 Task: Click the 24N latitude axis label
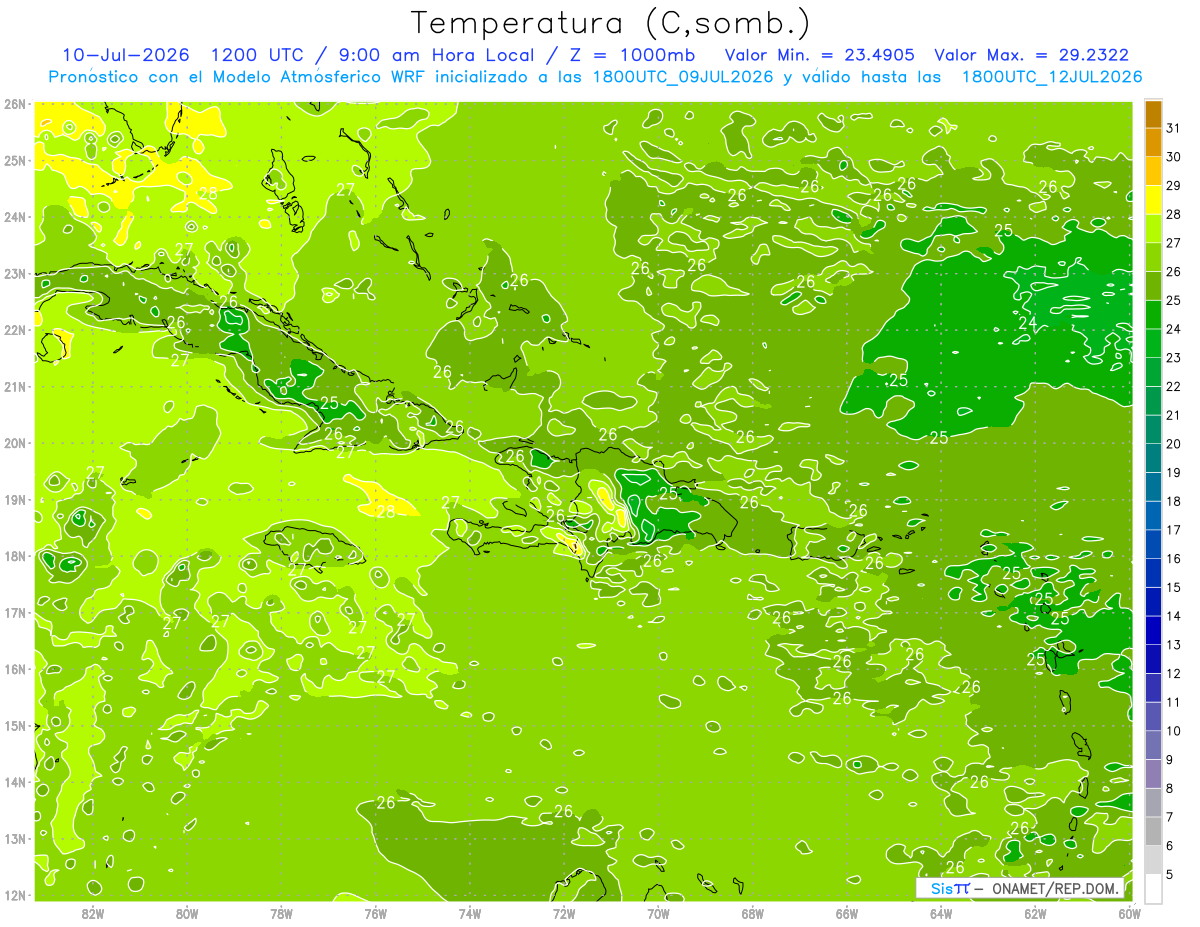tap(15, 217)
